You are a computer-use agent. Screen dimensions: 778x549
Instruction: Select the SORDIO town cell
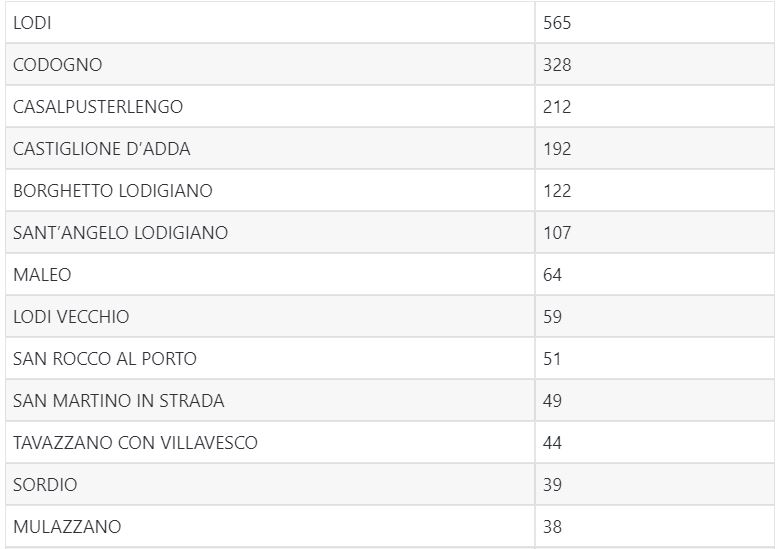click(45, 485)
